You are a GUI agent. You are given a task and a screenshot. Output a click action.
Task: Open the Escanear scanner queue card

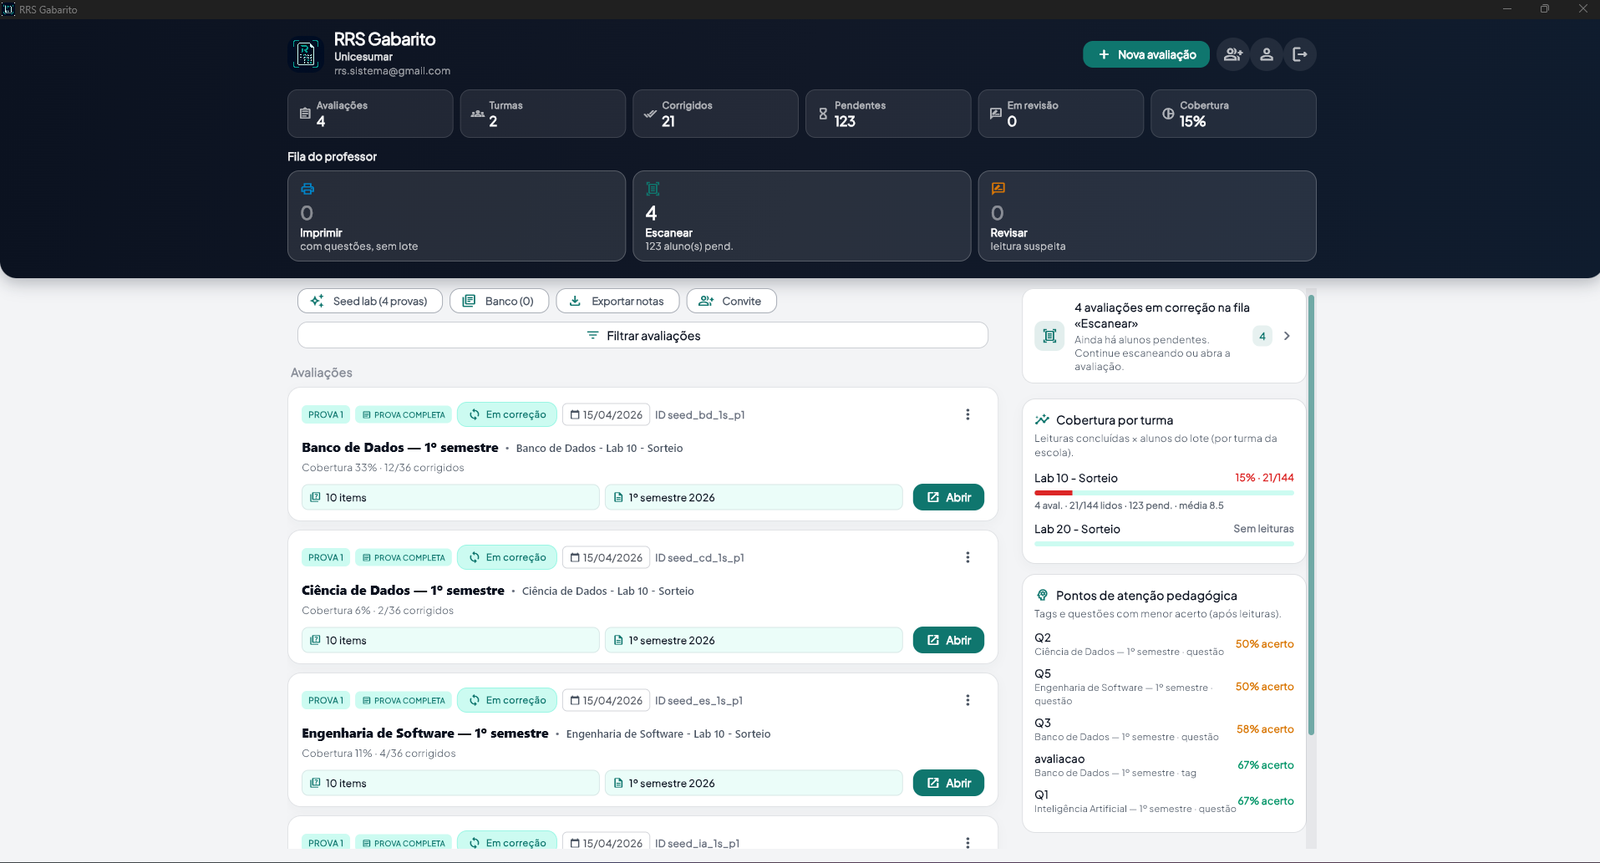[x=802, y=216]
